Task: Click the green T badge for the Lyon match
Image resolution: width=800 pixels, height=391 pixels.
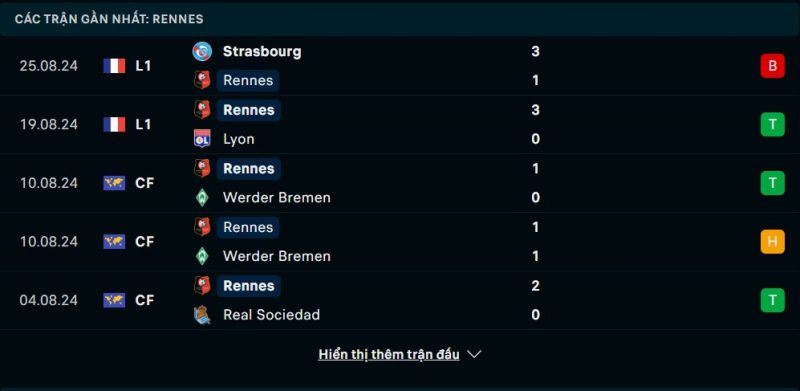Action: 772,125
